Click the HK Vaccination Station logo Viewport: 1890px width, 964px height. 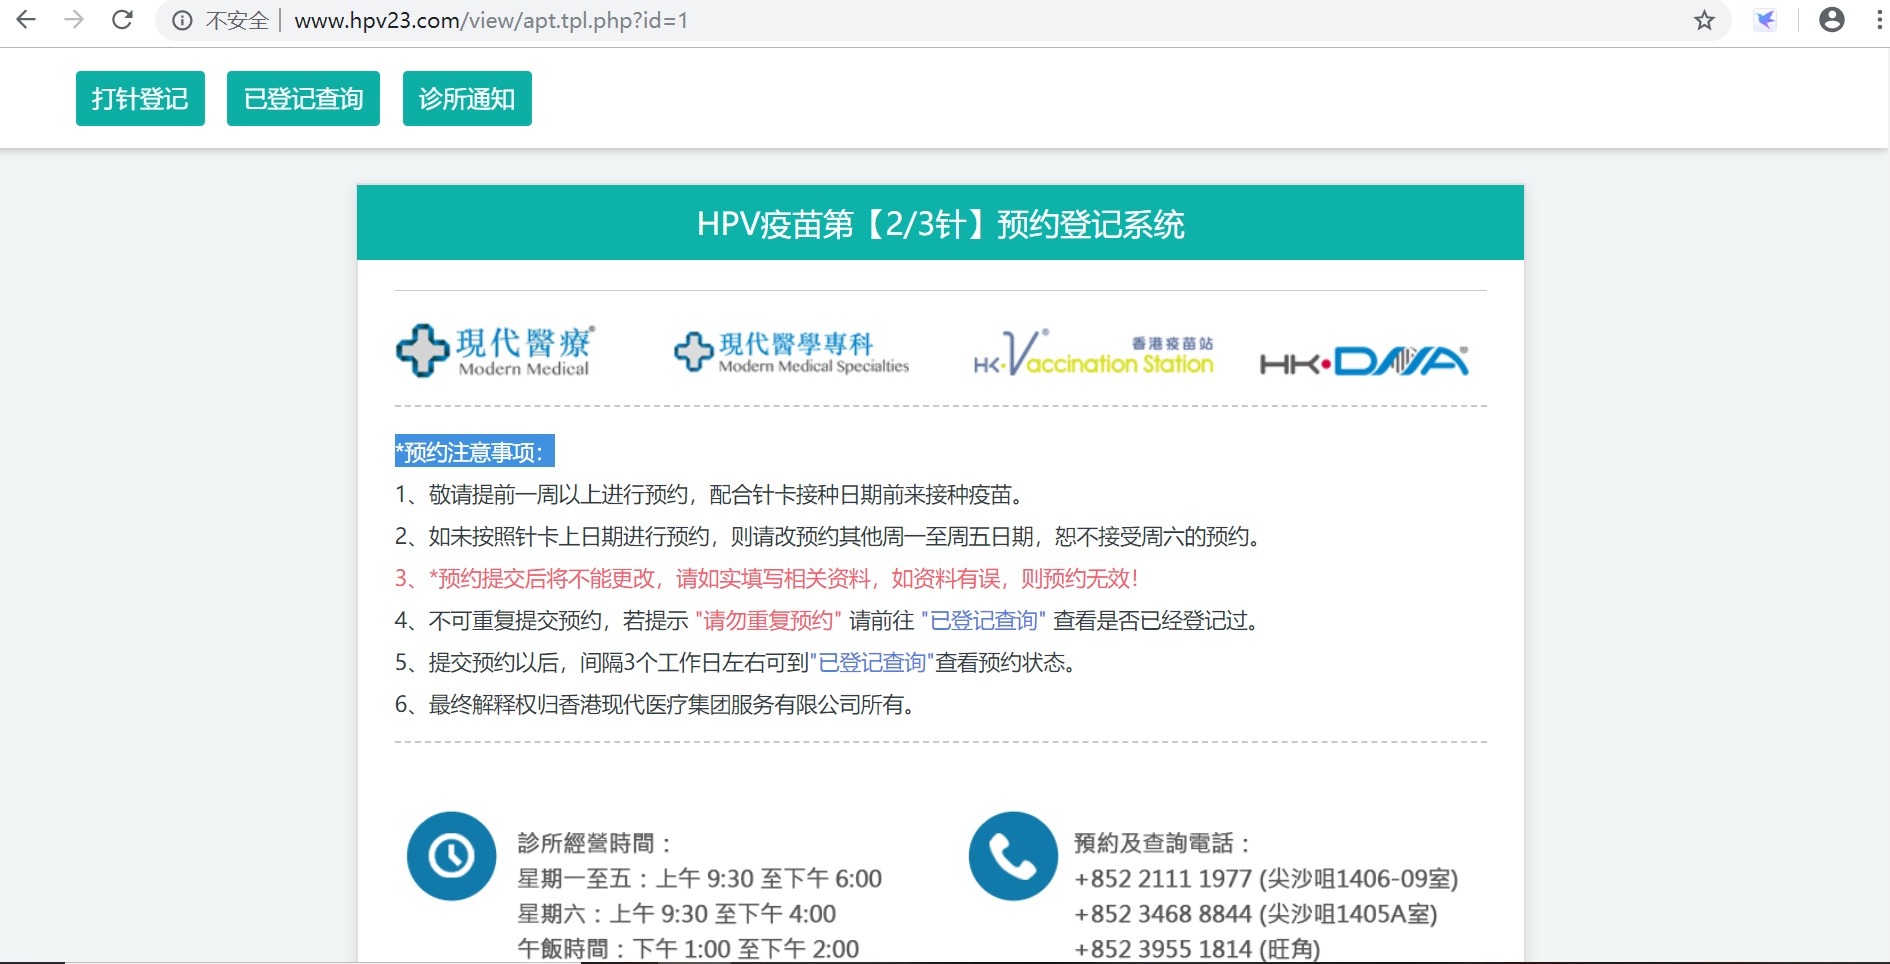coord(1093,354)
